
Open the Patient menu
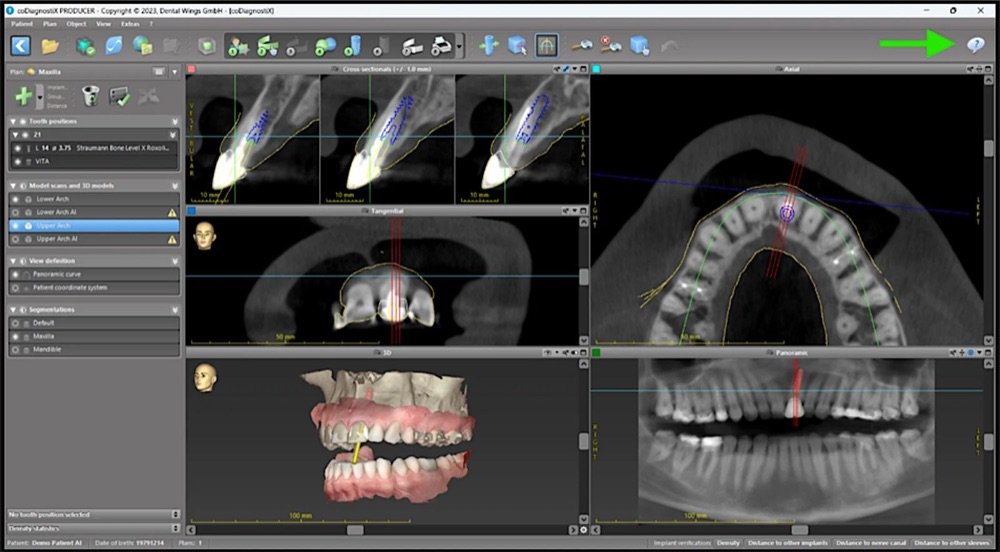click(22, 24)
